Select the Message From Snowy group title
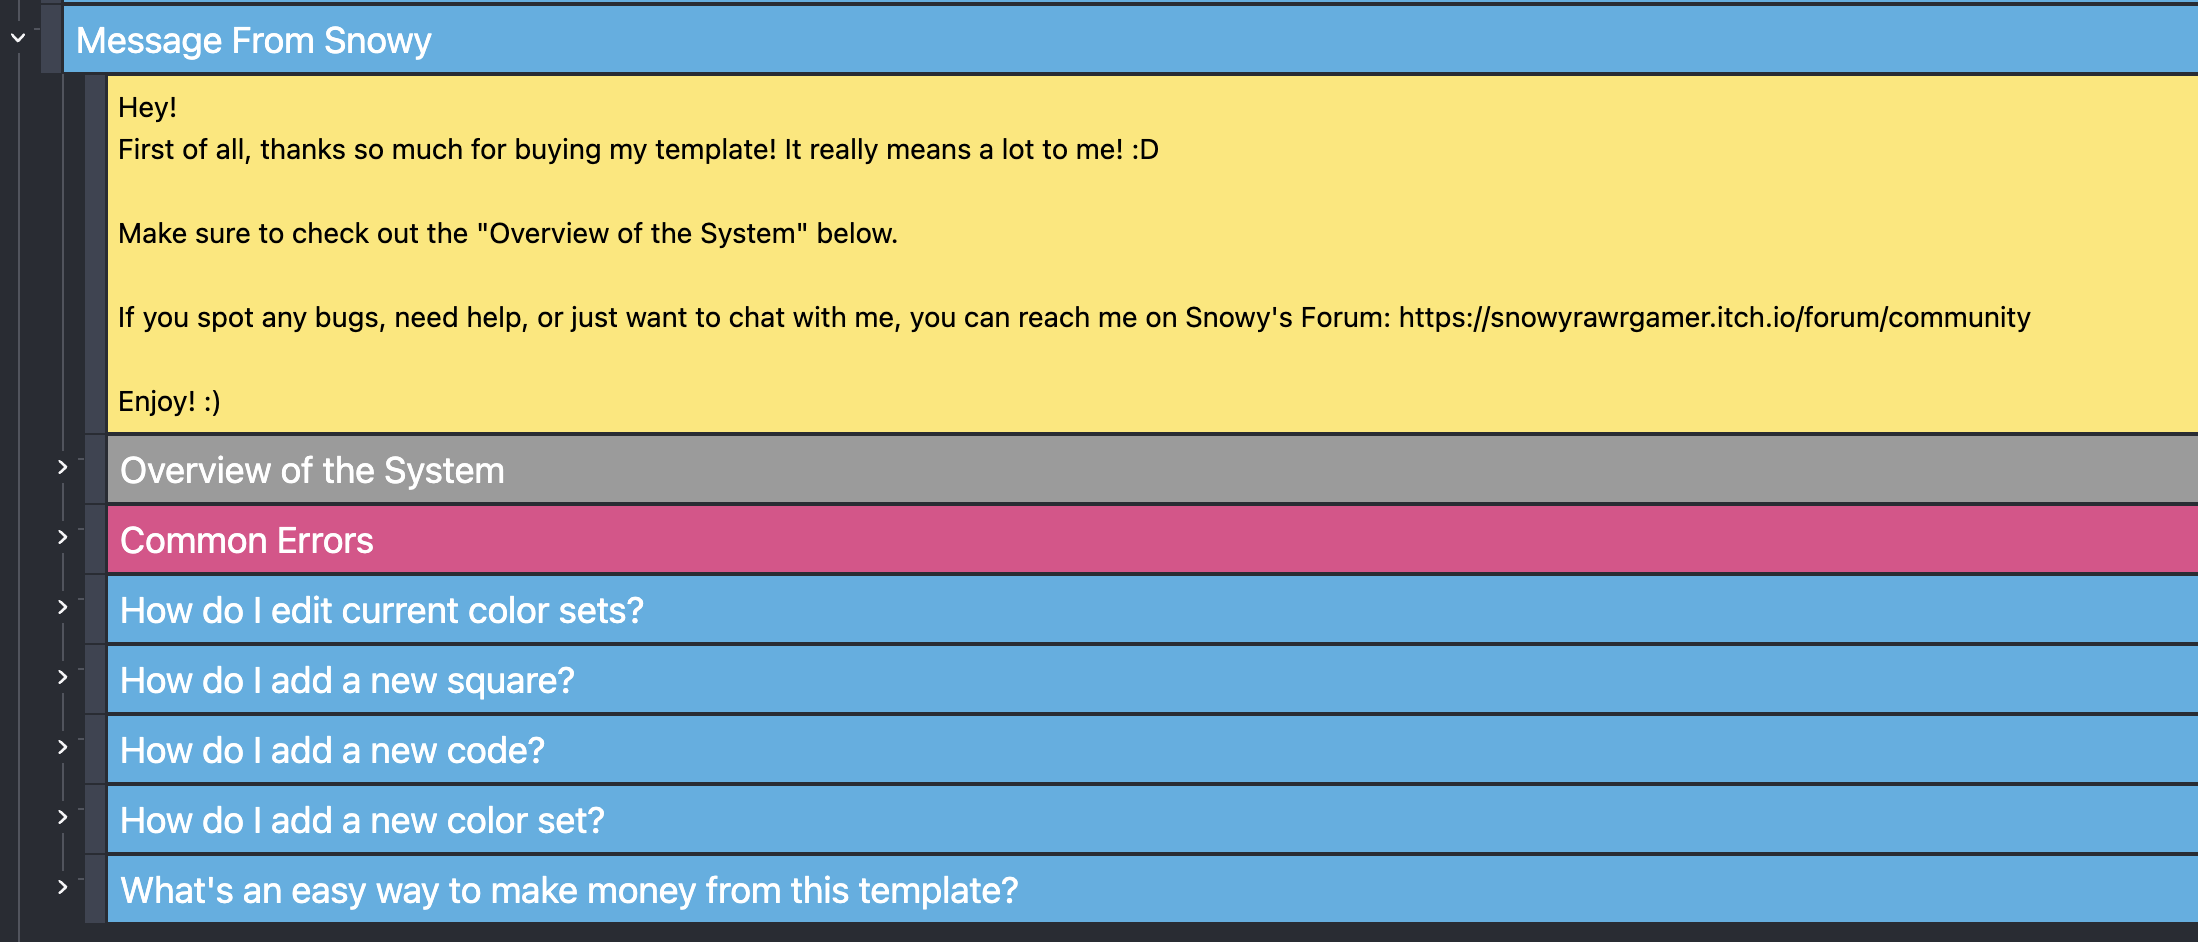The image size is (2198, 942). 254,41
